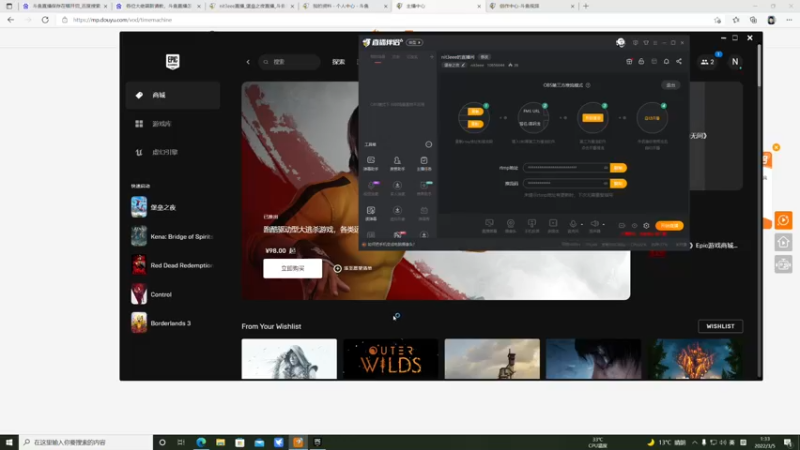Click the 立即购买 buy now button
The height and width of the screenshot is (450, 800).
(x=292, y=268)
